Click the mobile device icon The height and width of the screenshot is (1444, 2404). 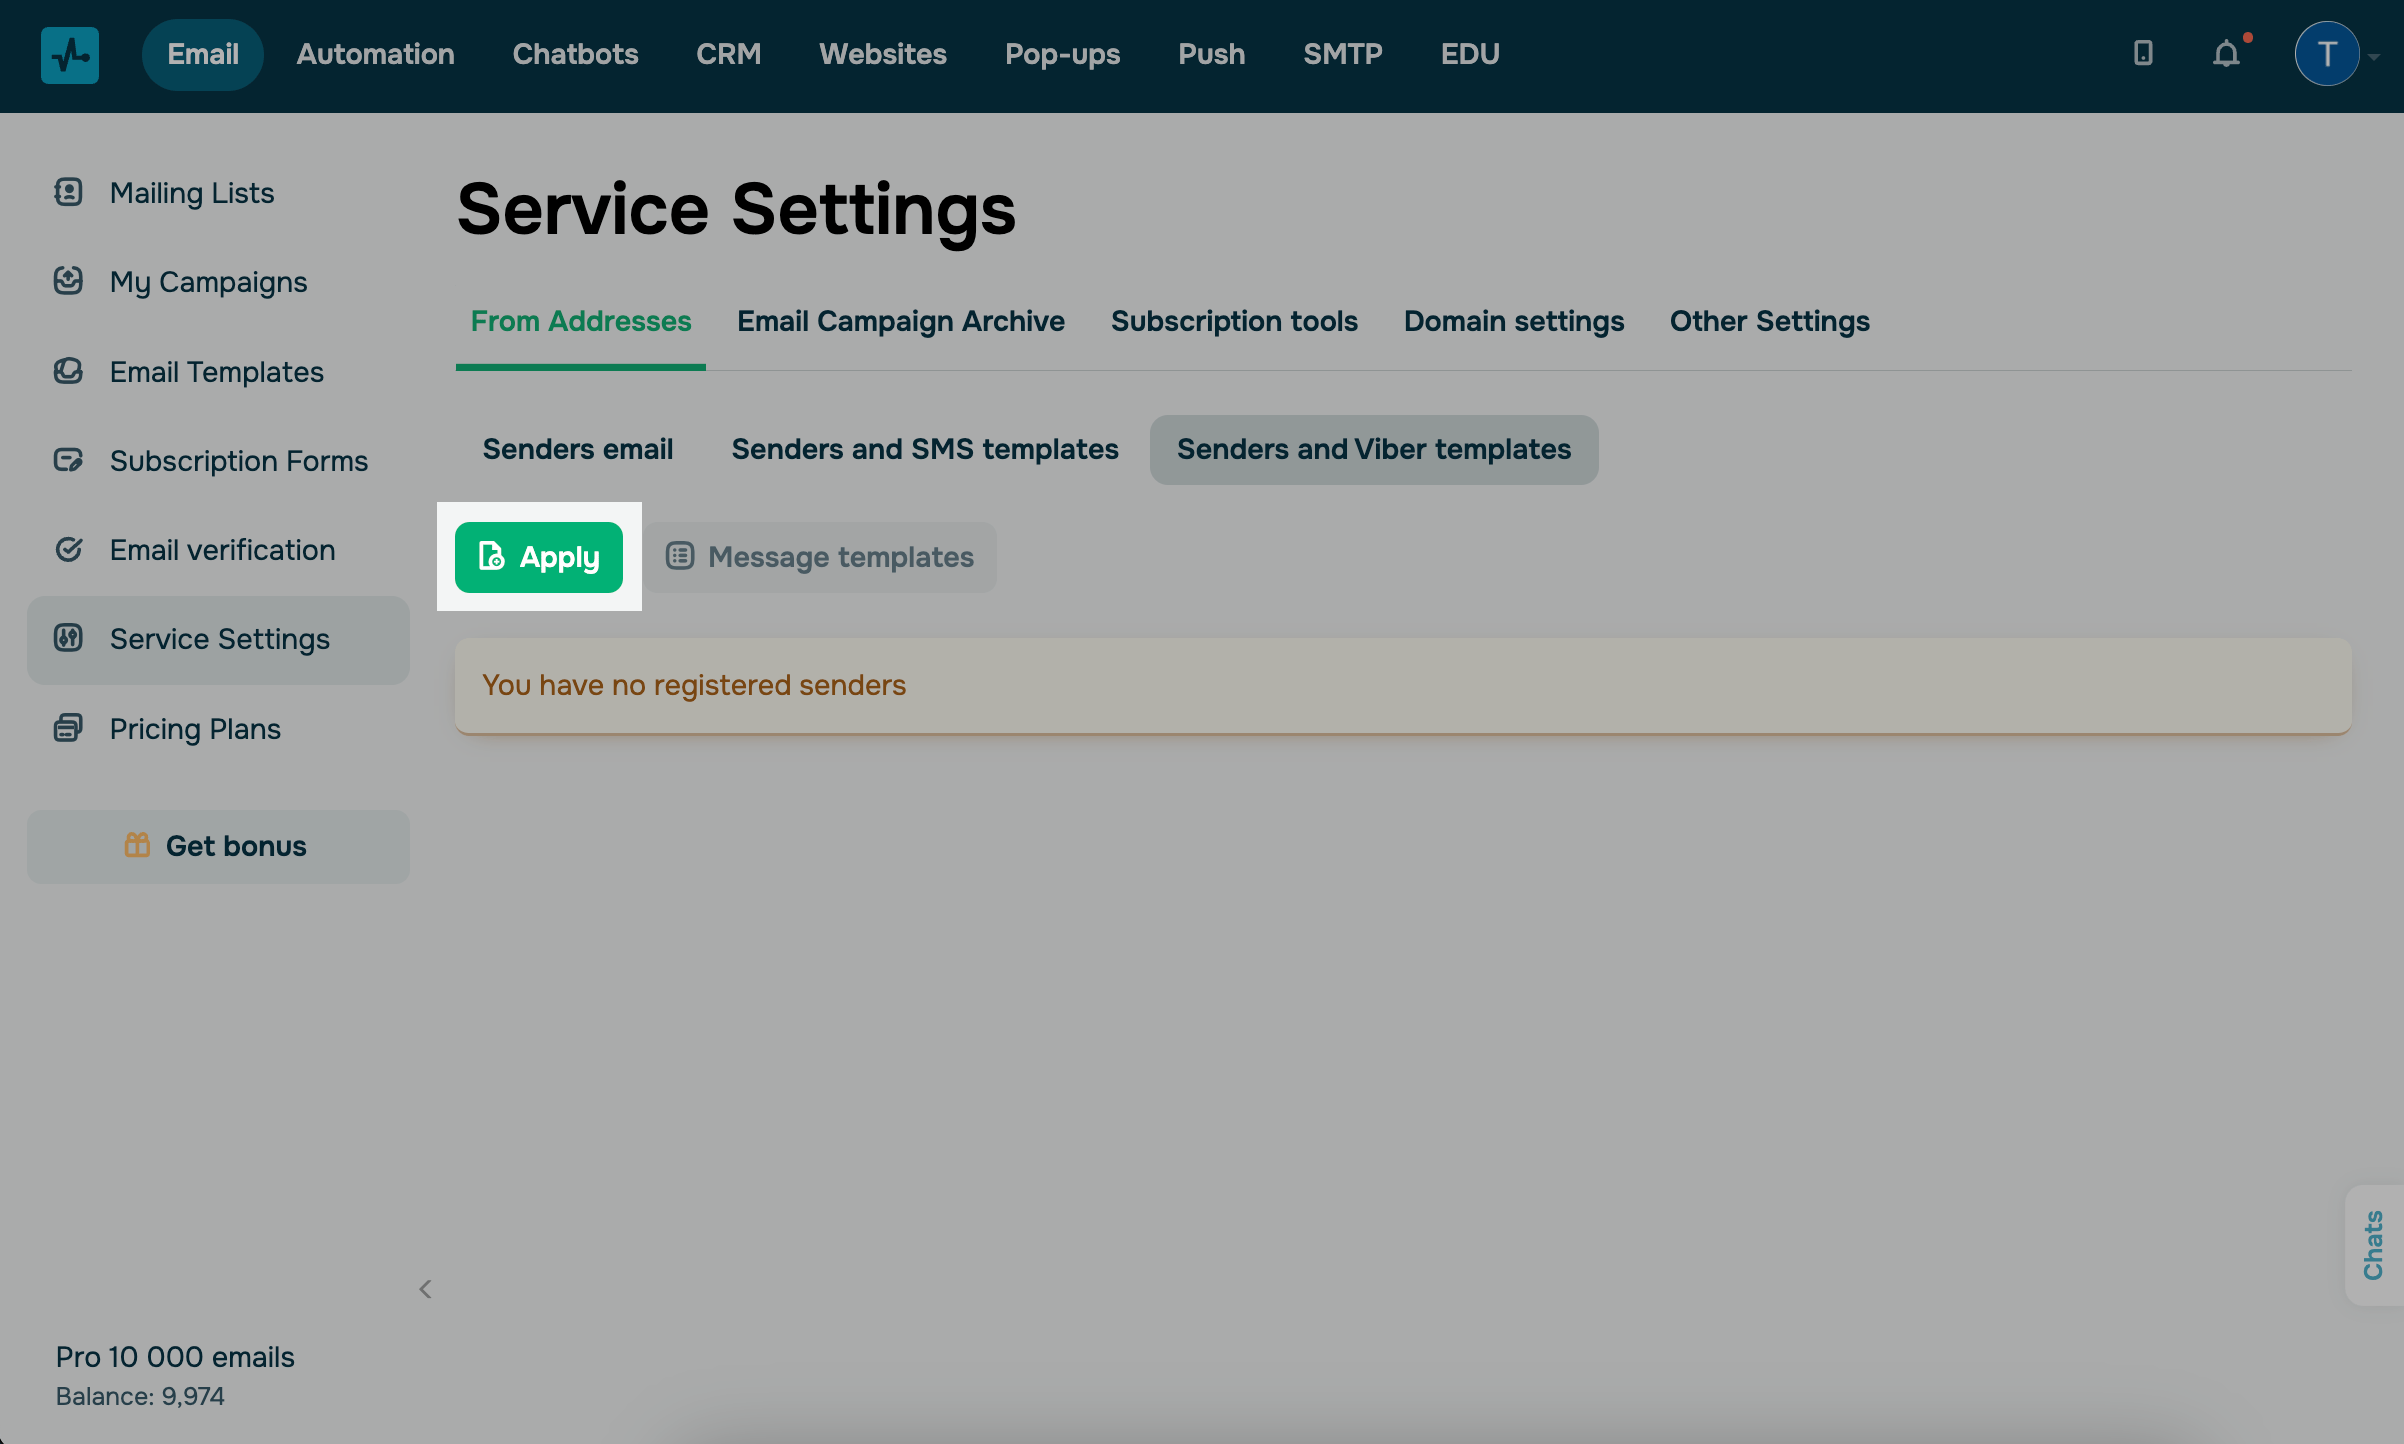click(2143, 54)
